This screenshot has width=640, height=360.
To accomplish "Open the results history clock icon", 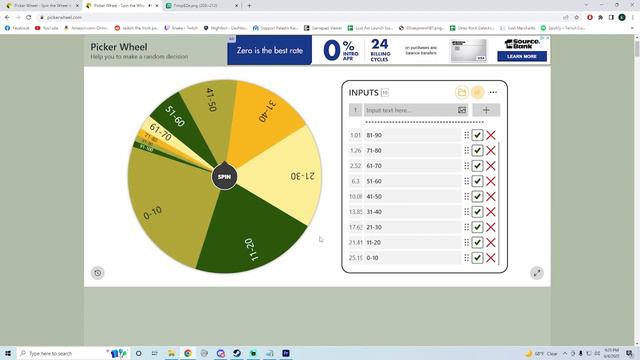I will point(98,273).
